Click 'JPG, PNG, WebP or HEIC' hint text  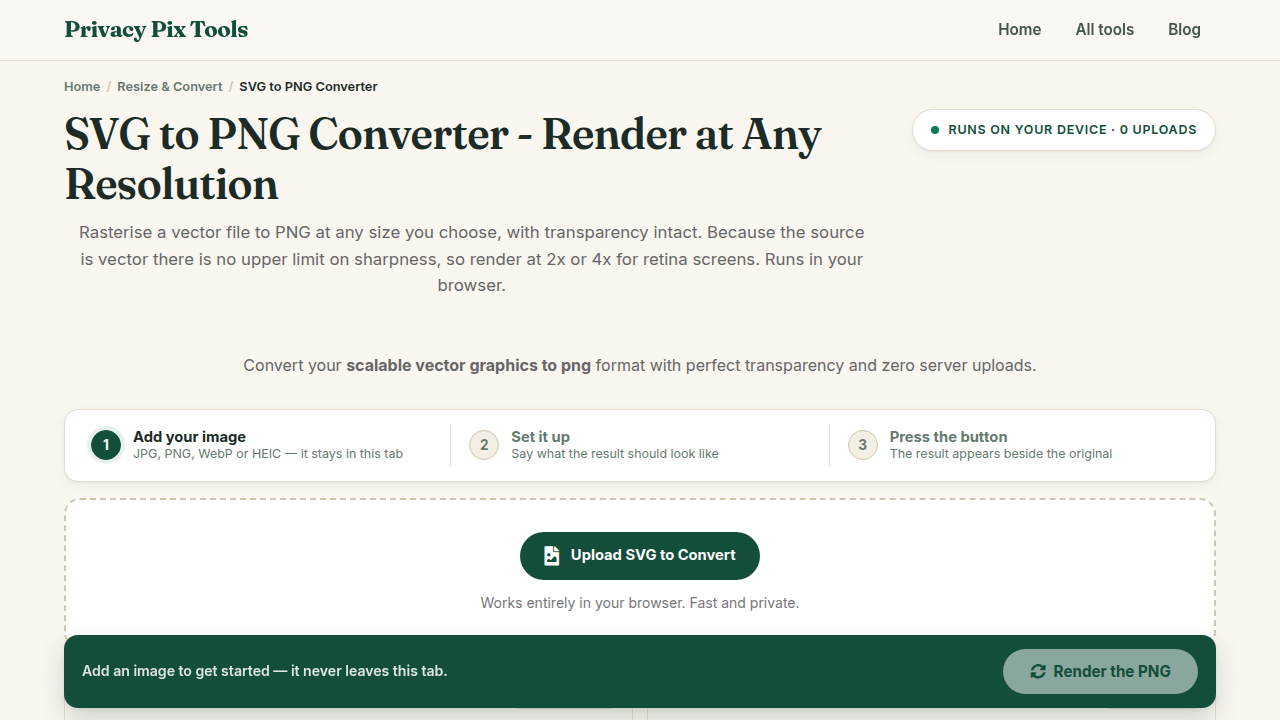tap(268, 454)
